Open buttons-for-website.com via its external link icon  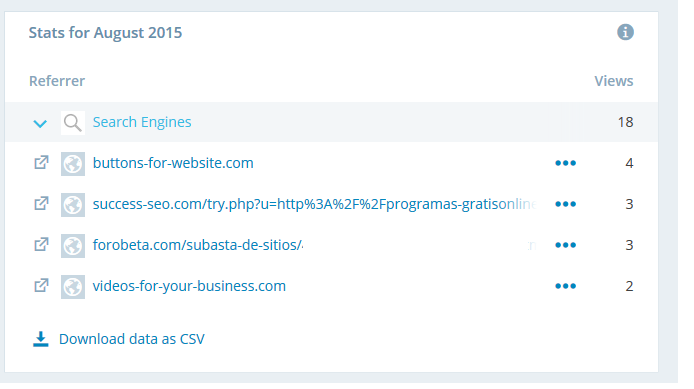click(41, 163)
